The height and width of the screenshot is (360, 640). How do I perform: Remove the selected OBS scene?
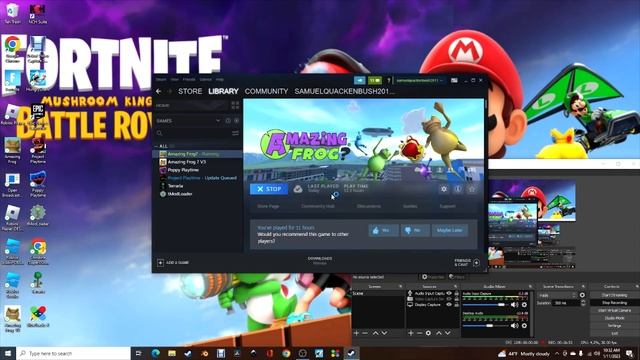tap(365, 333)
